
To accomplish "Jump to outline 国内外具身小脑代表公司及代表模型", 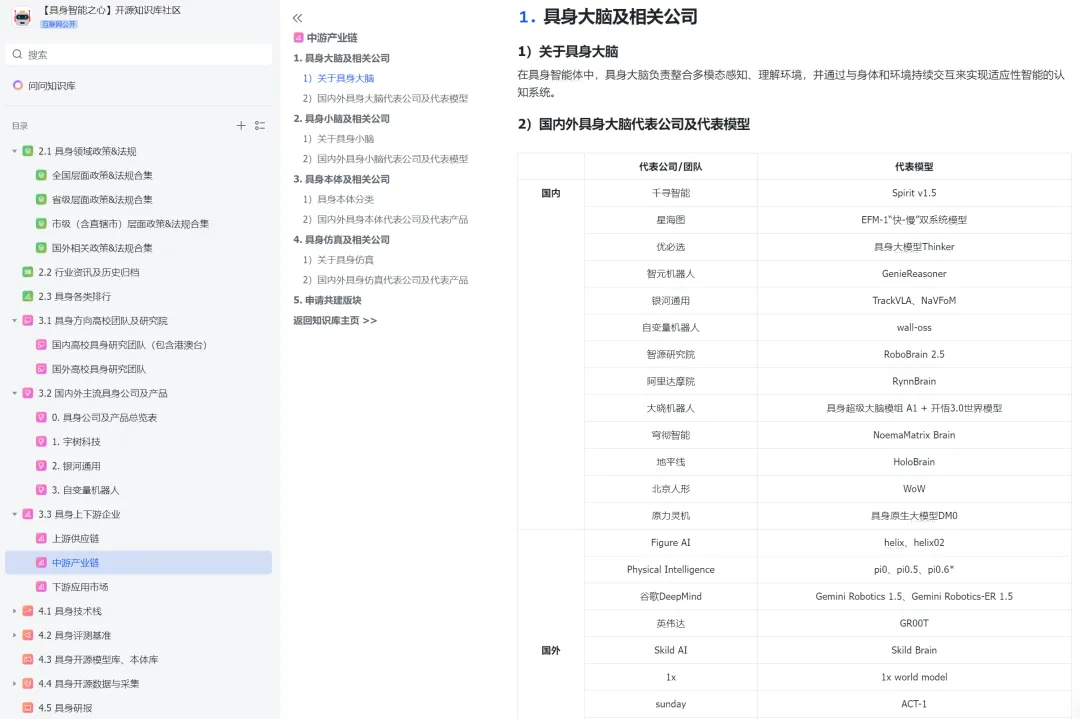I will [386, 158].
